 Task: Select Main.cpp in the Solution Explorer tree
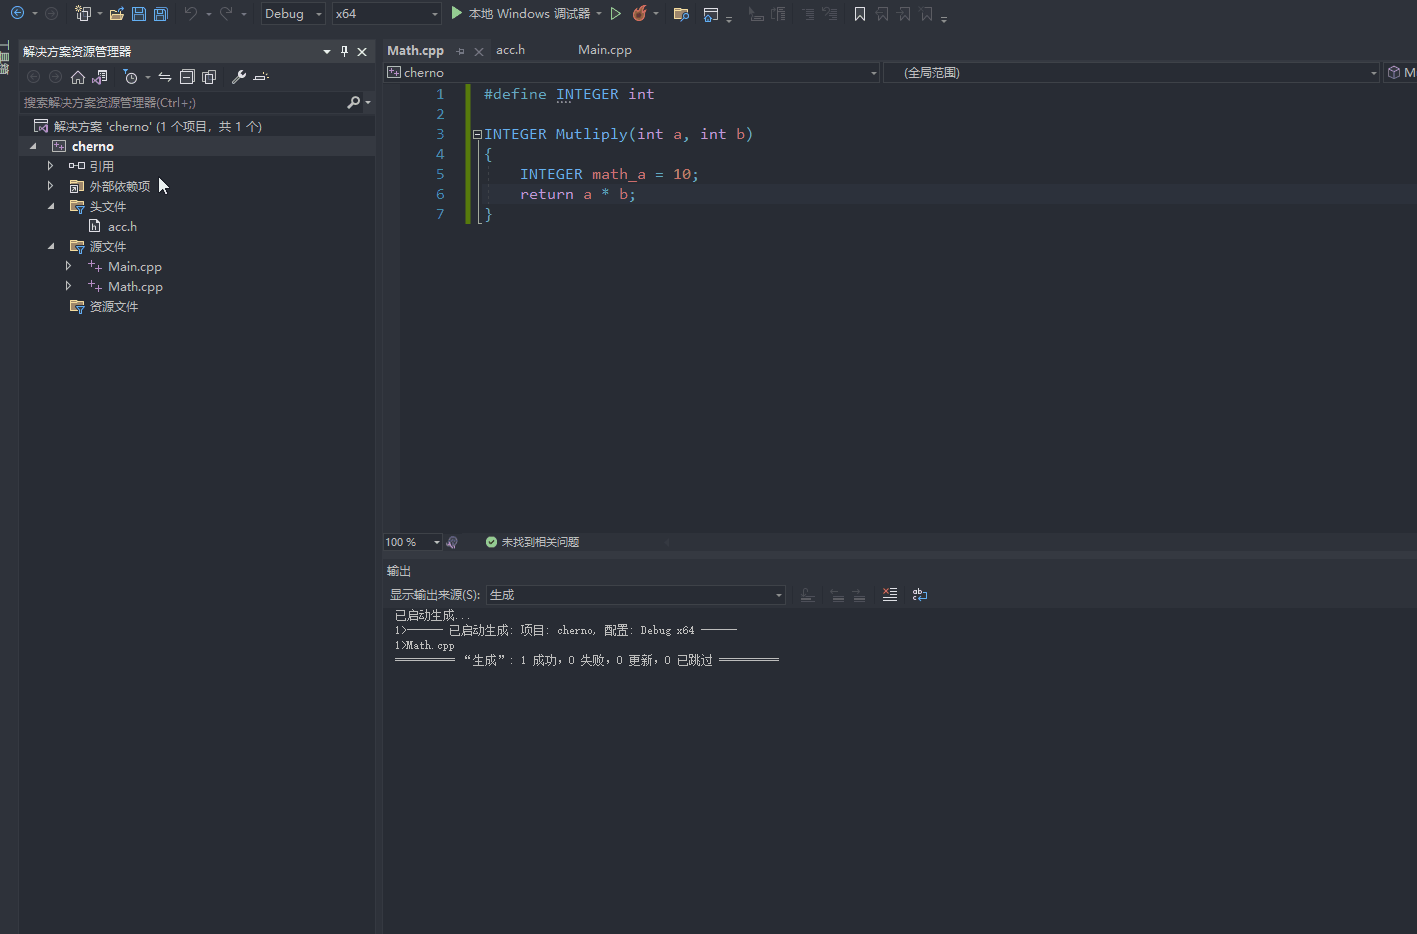coord(135,266)
